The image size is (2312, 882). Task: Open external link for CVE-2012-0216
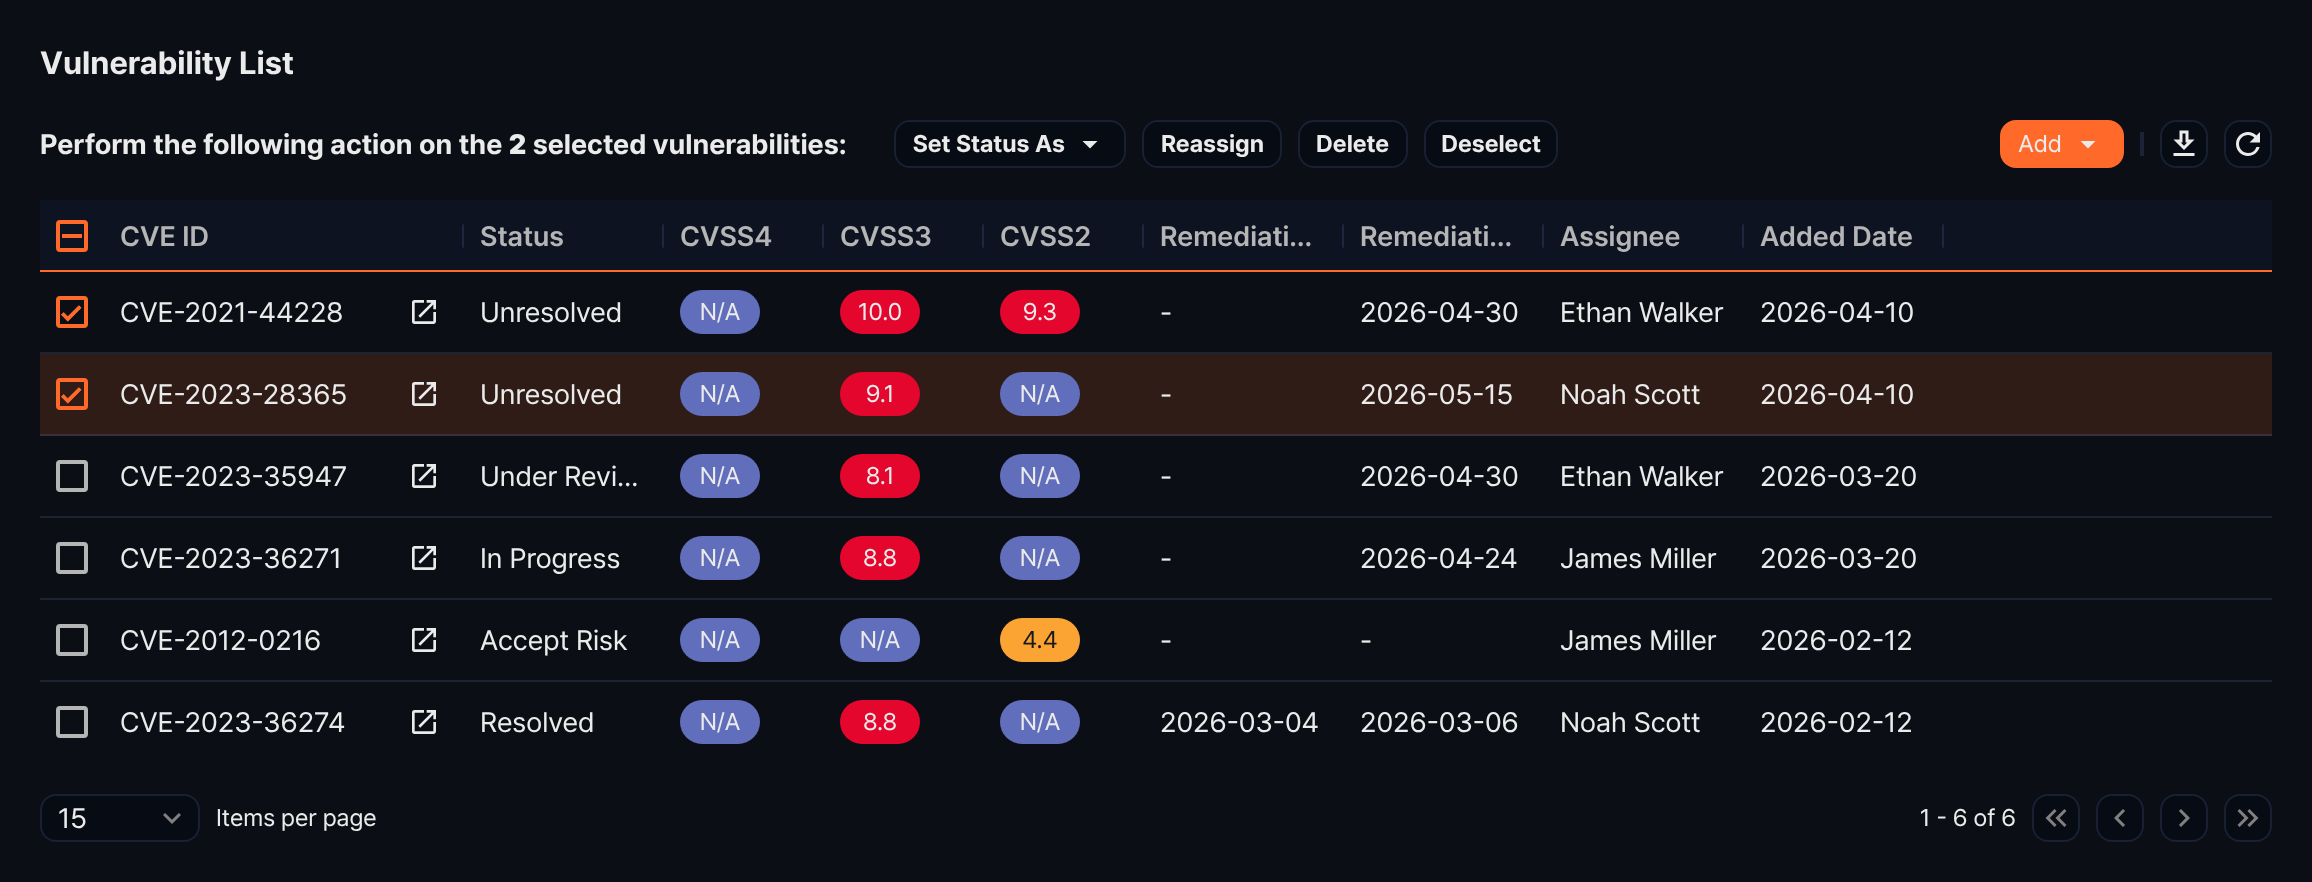(424, 640)
